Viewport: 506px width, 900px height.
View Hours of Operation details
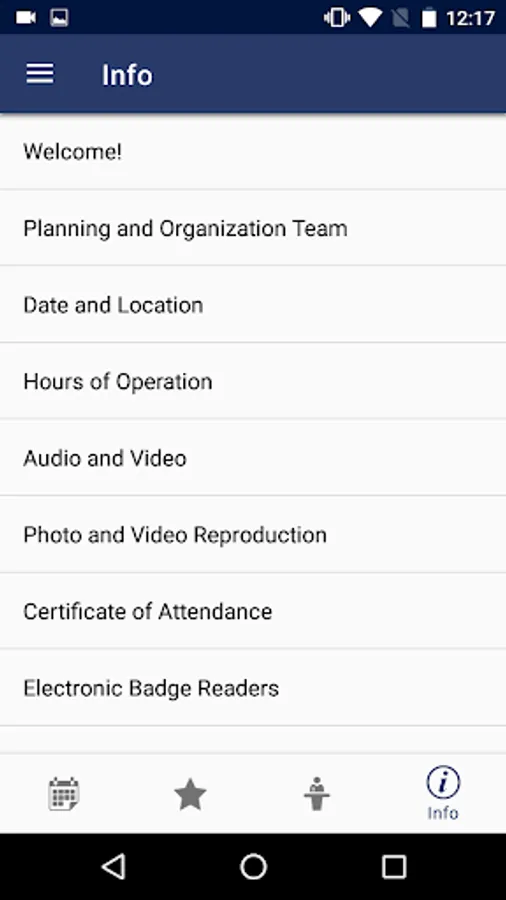point(253,381)
